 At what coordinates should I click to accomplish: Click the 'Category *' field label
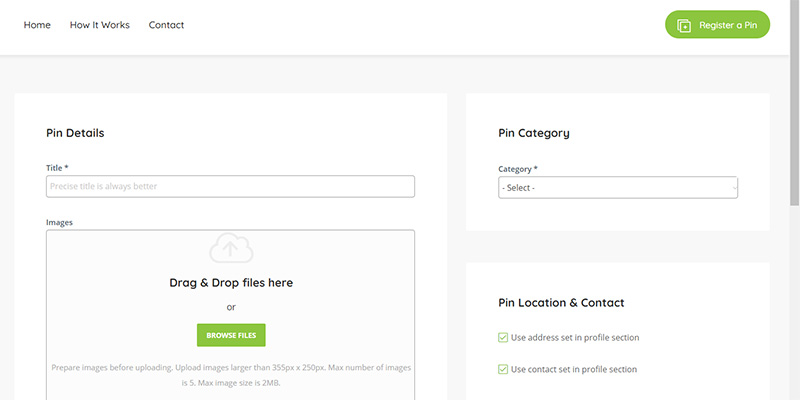(x=517, y=169)
